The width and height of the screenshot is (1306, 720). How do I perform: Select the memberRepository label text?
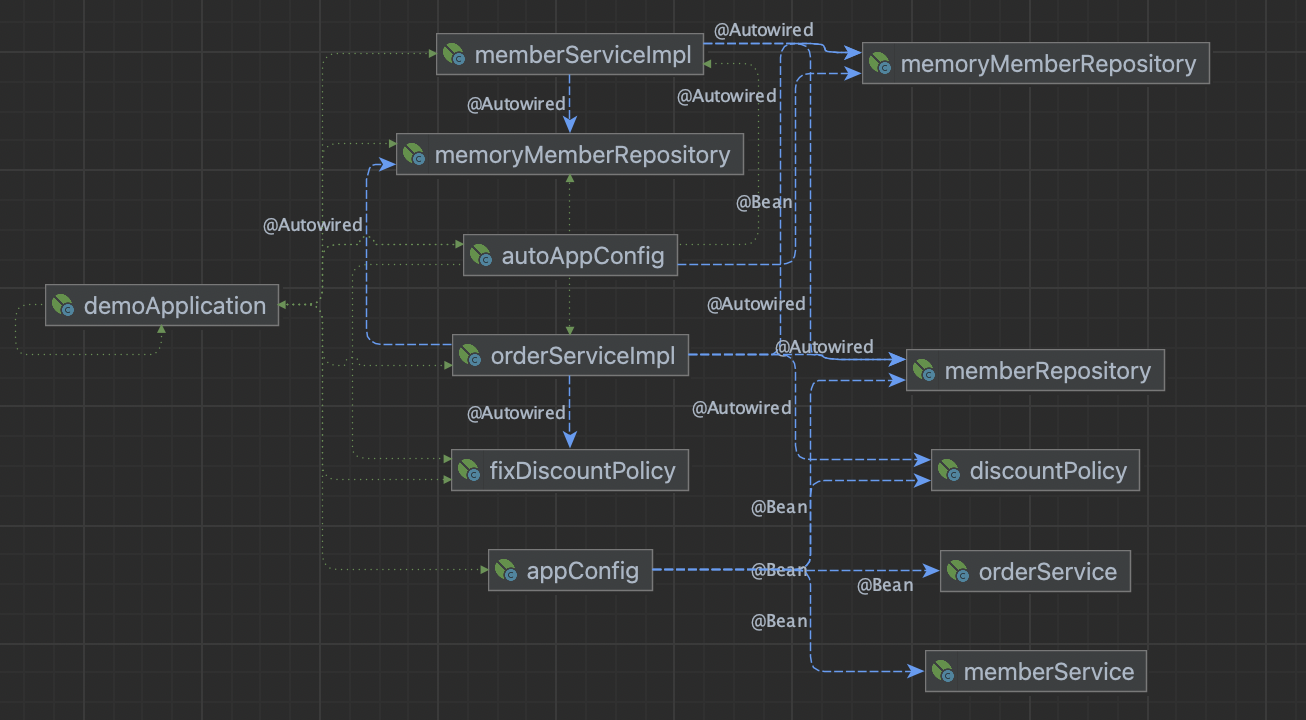click(x=1048, y=372)
